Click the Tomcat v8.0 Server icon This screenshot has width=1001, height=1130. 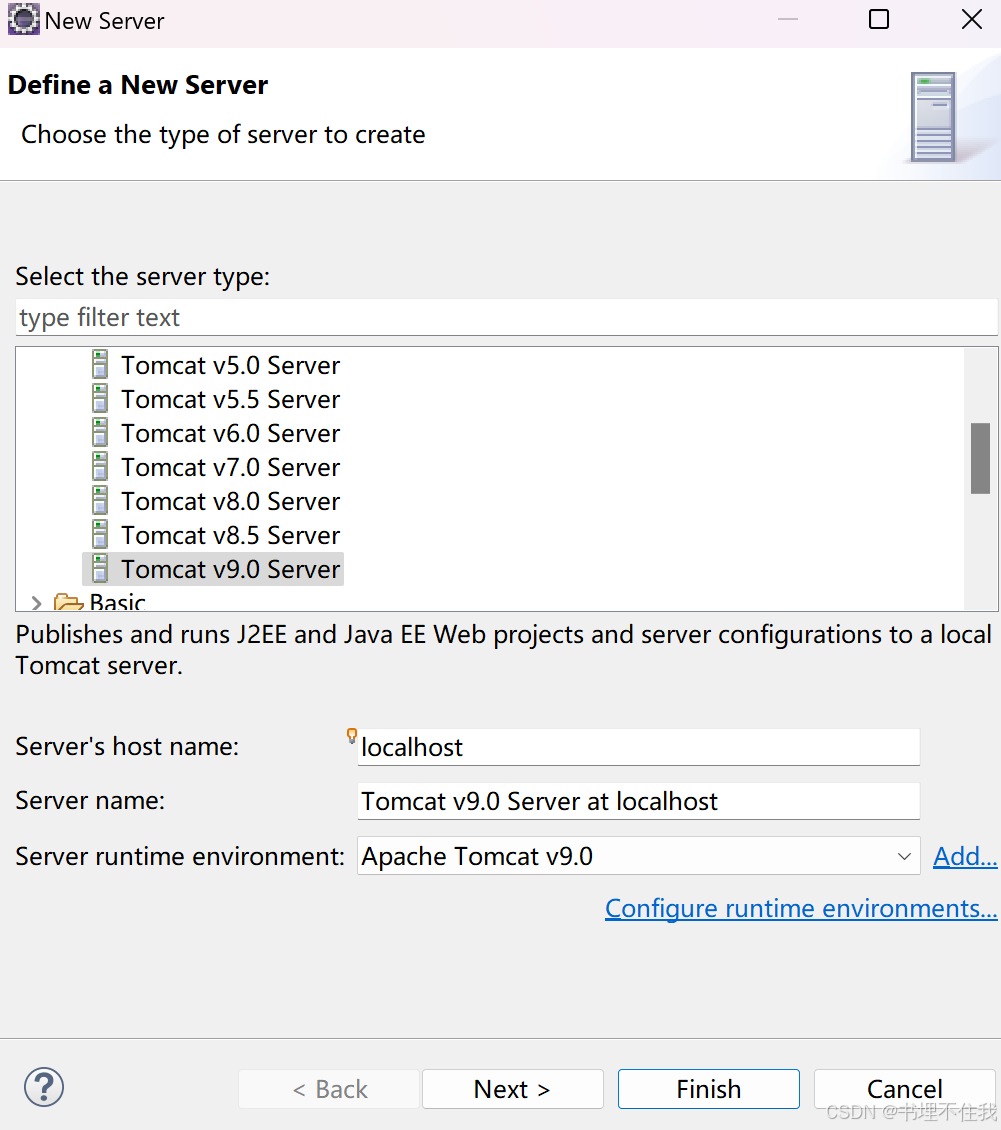pos(100,500)
